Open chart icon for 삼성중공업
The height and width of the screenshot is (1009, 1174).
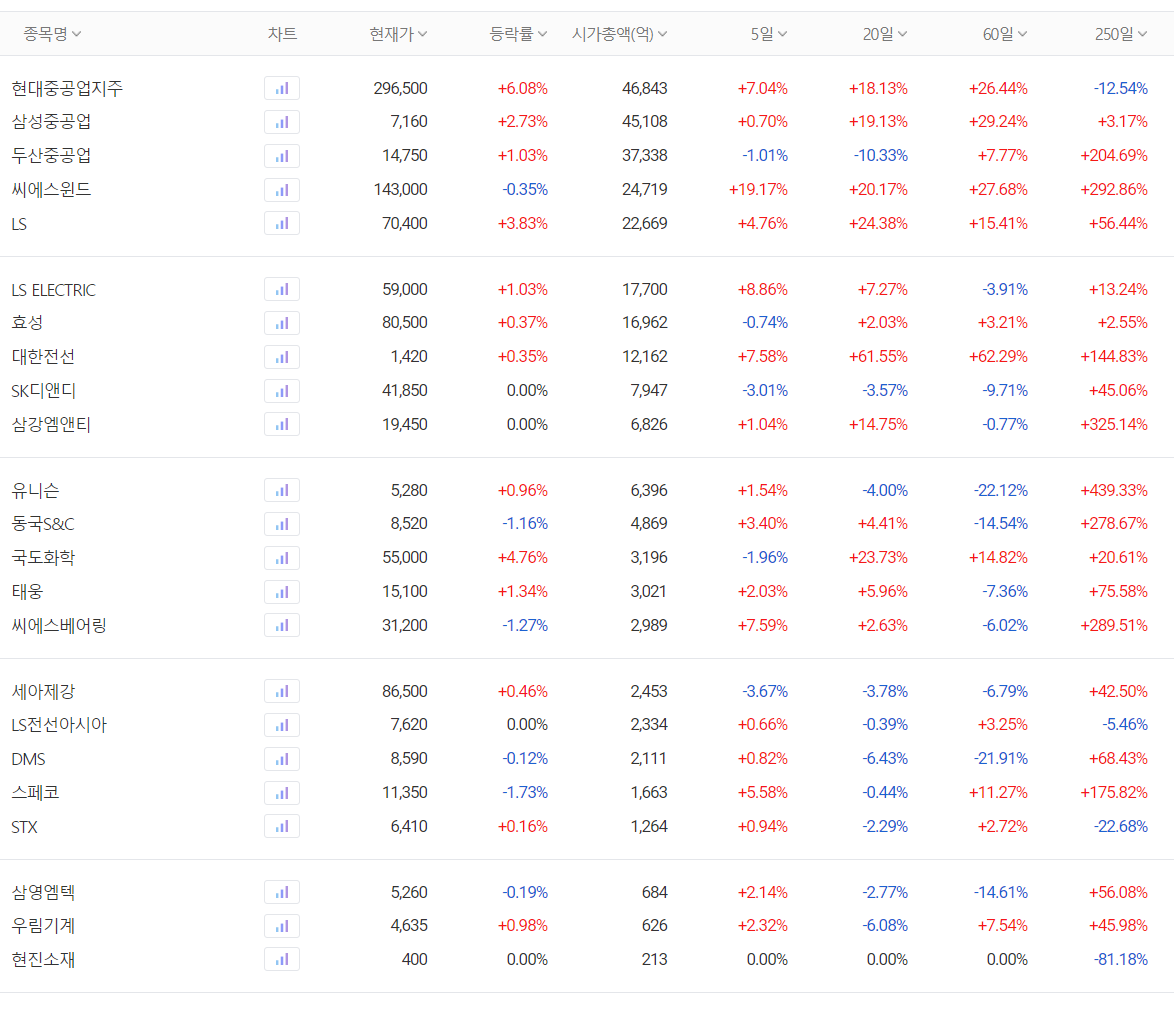click(282, 122)
